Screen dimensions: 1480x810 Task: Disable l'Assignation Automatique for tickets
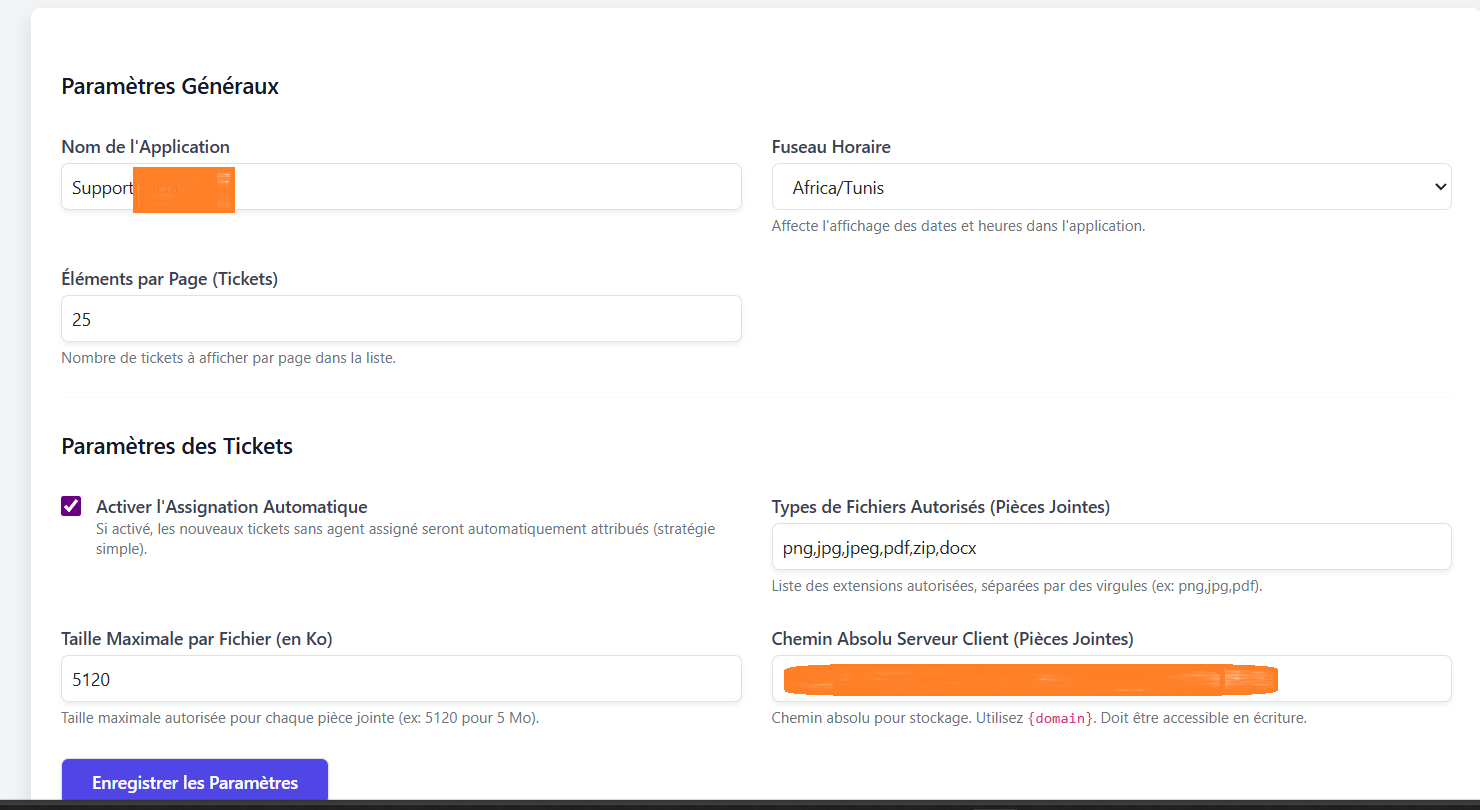(70, 506)
